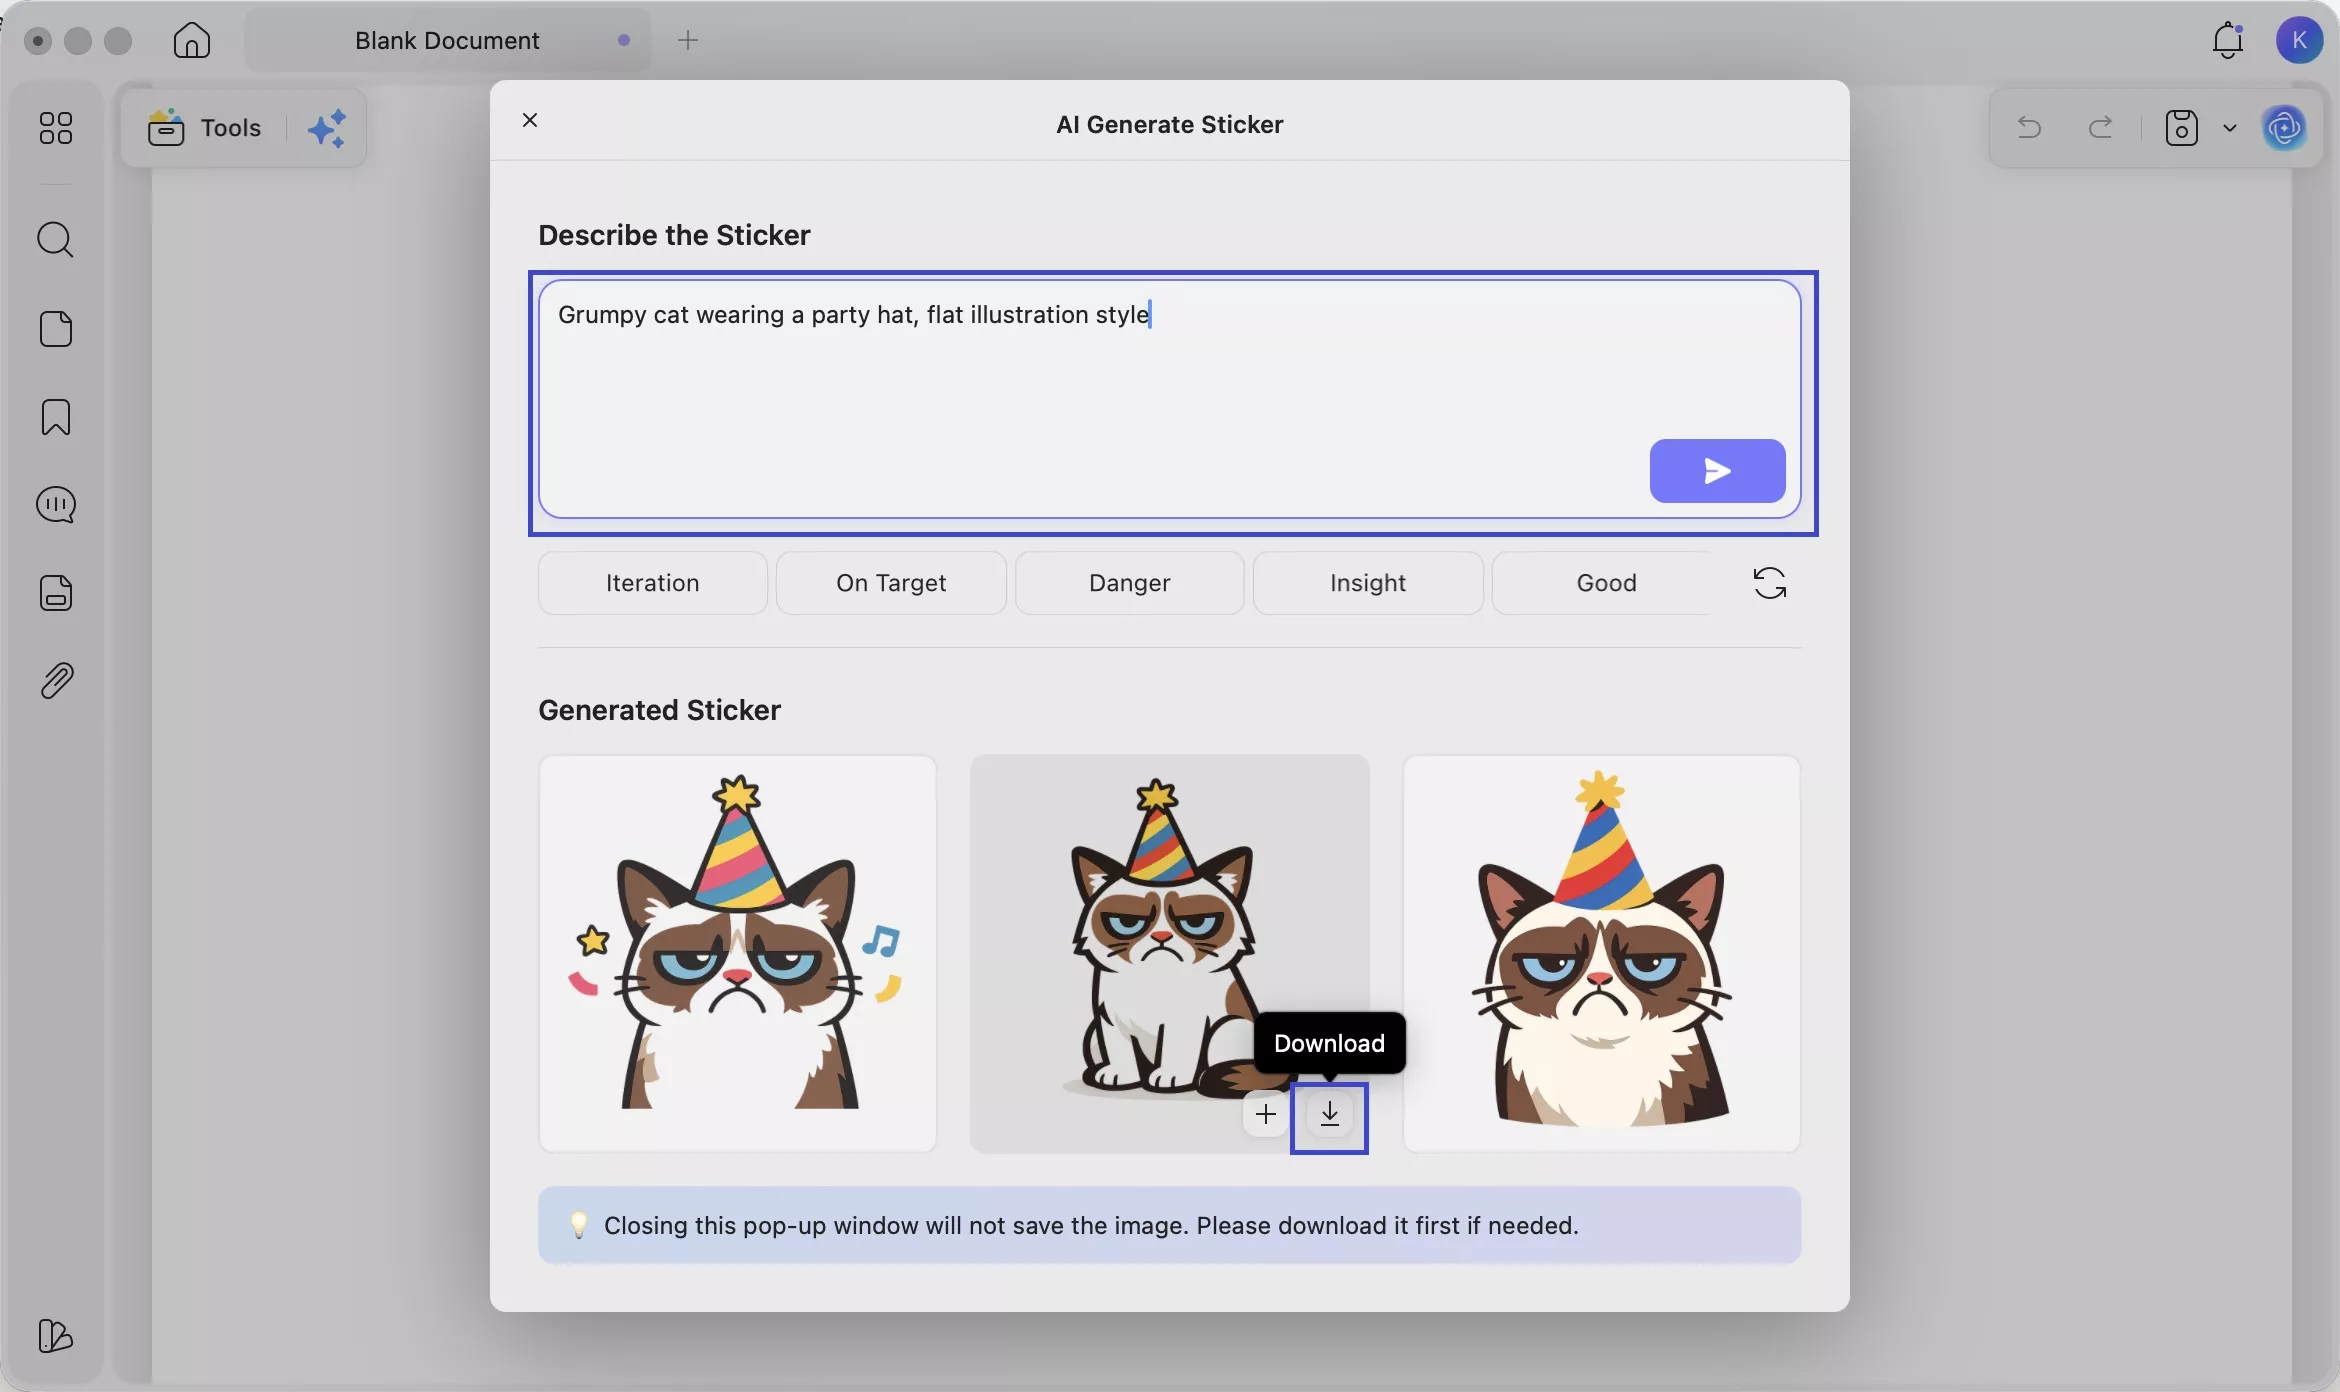Open the signature tool at sidebar bottom
This screenshot has height=1392, width=2340.
point(56,1337)
